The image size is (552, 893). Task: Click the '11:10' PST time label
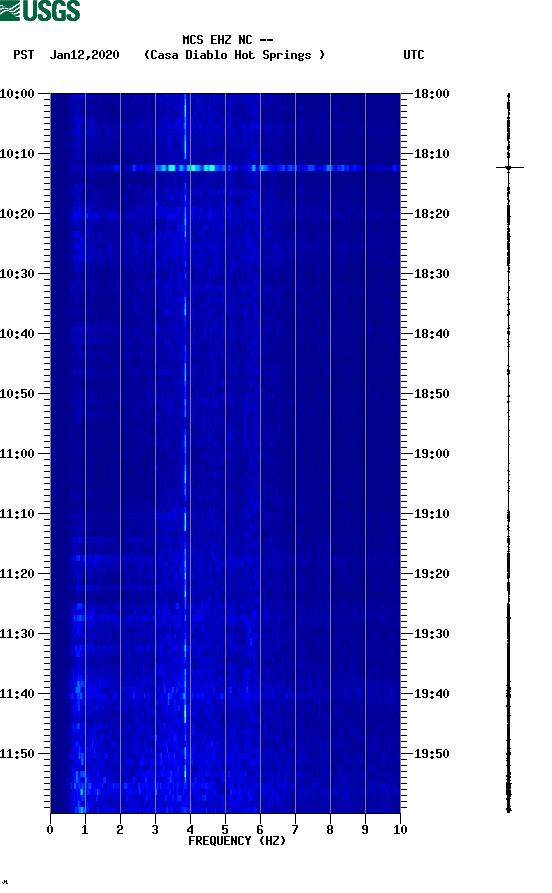click(17, 514)
